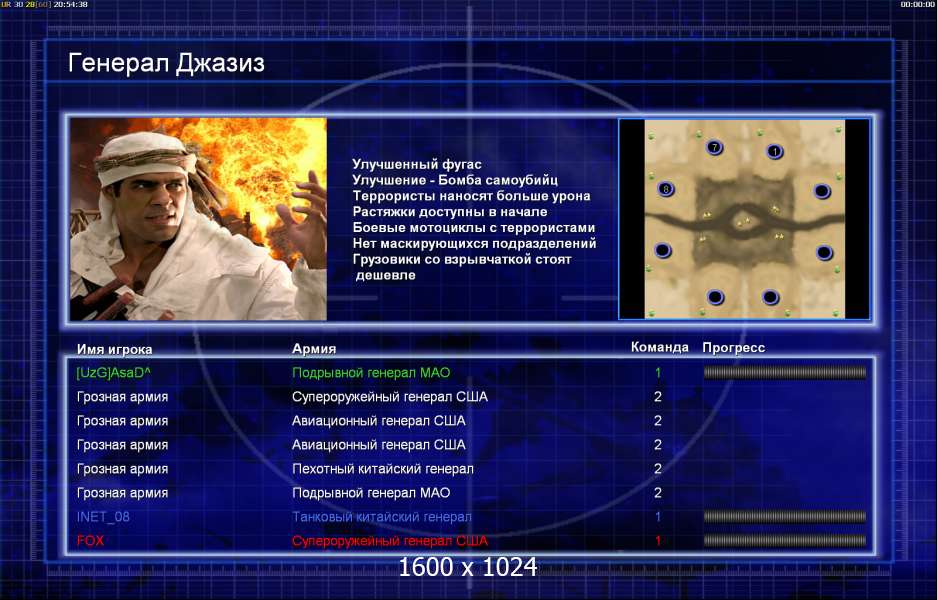Click "Боевые мотоциклы с террористами" line
Viewport: 937px width, 600px height.
[474, 228]
